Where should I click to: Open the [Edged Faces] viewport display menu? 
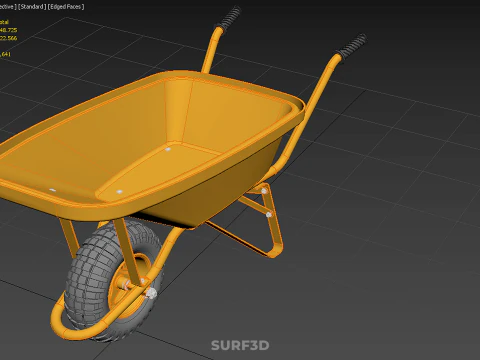pos(66,6)
